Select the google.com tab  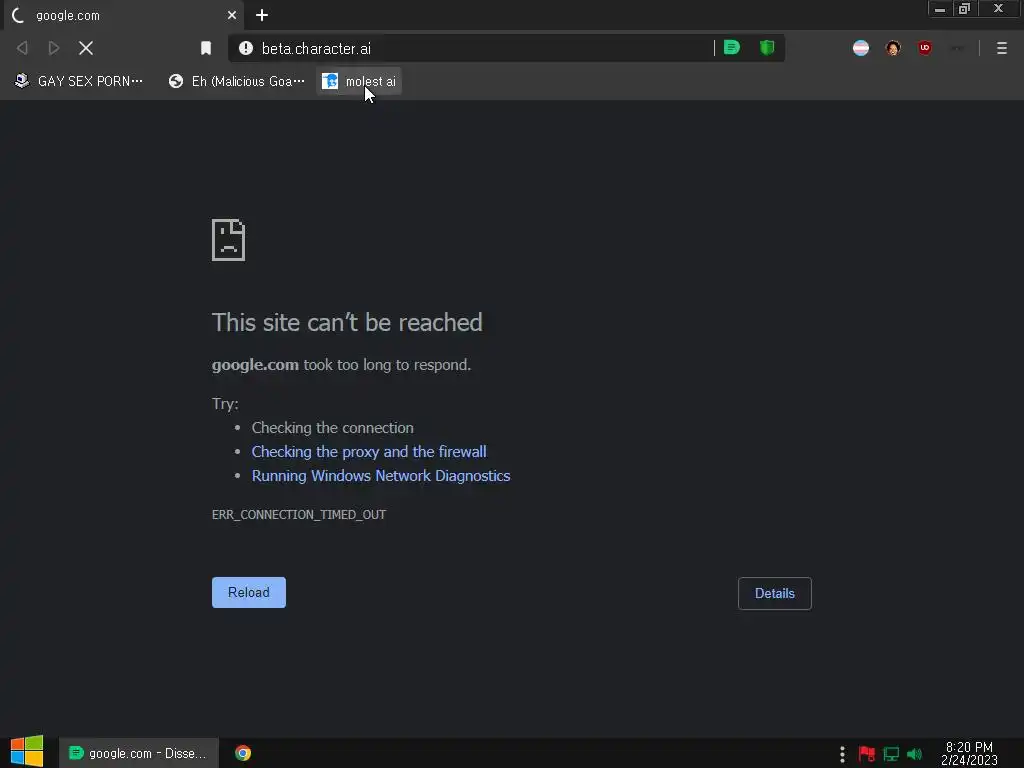124,15
